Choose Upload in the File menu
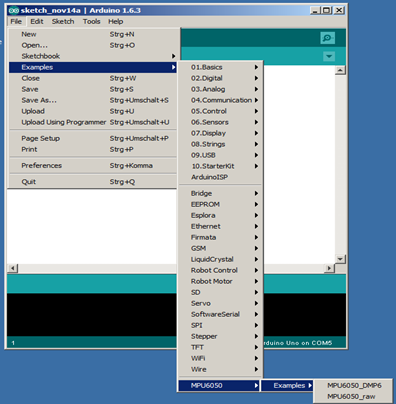The width and height of the screenshot is (396, 404). coord(93,111)
